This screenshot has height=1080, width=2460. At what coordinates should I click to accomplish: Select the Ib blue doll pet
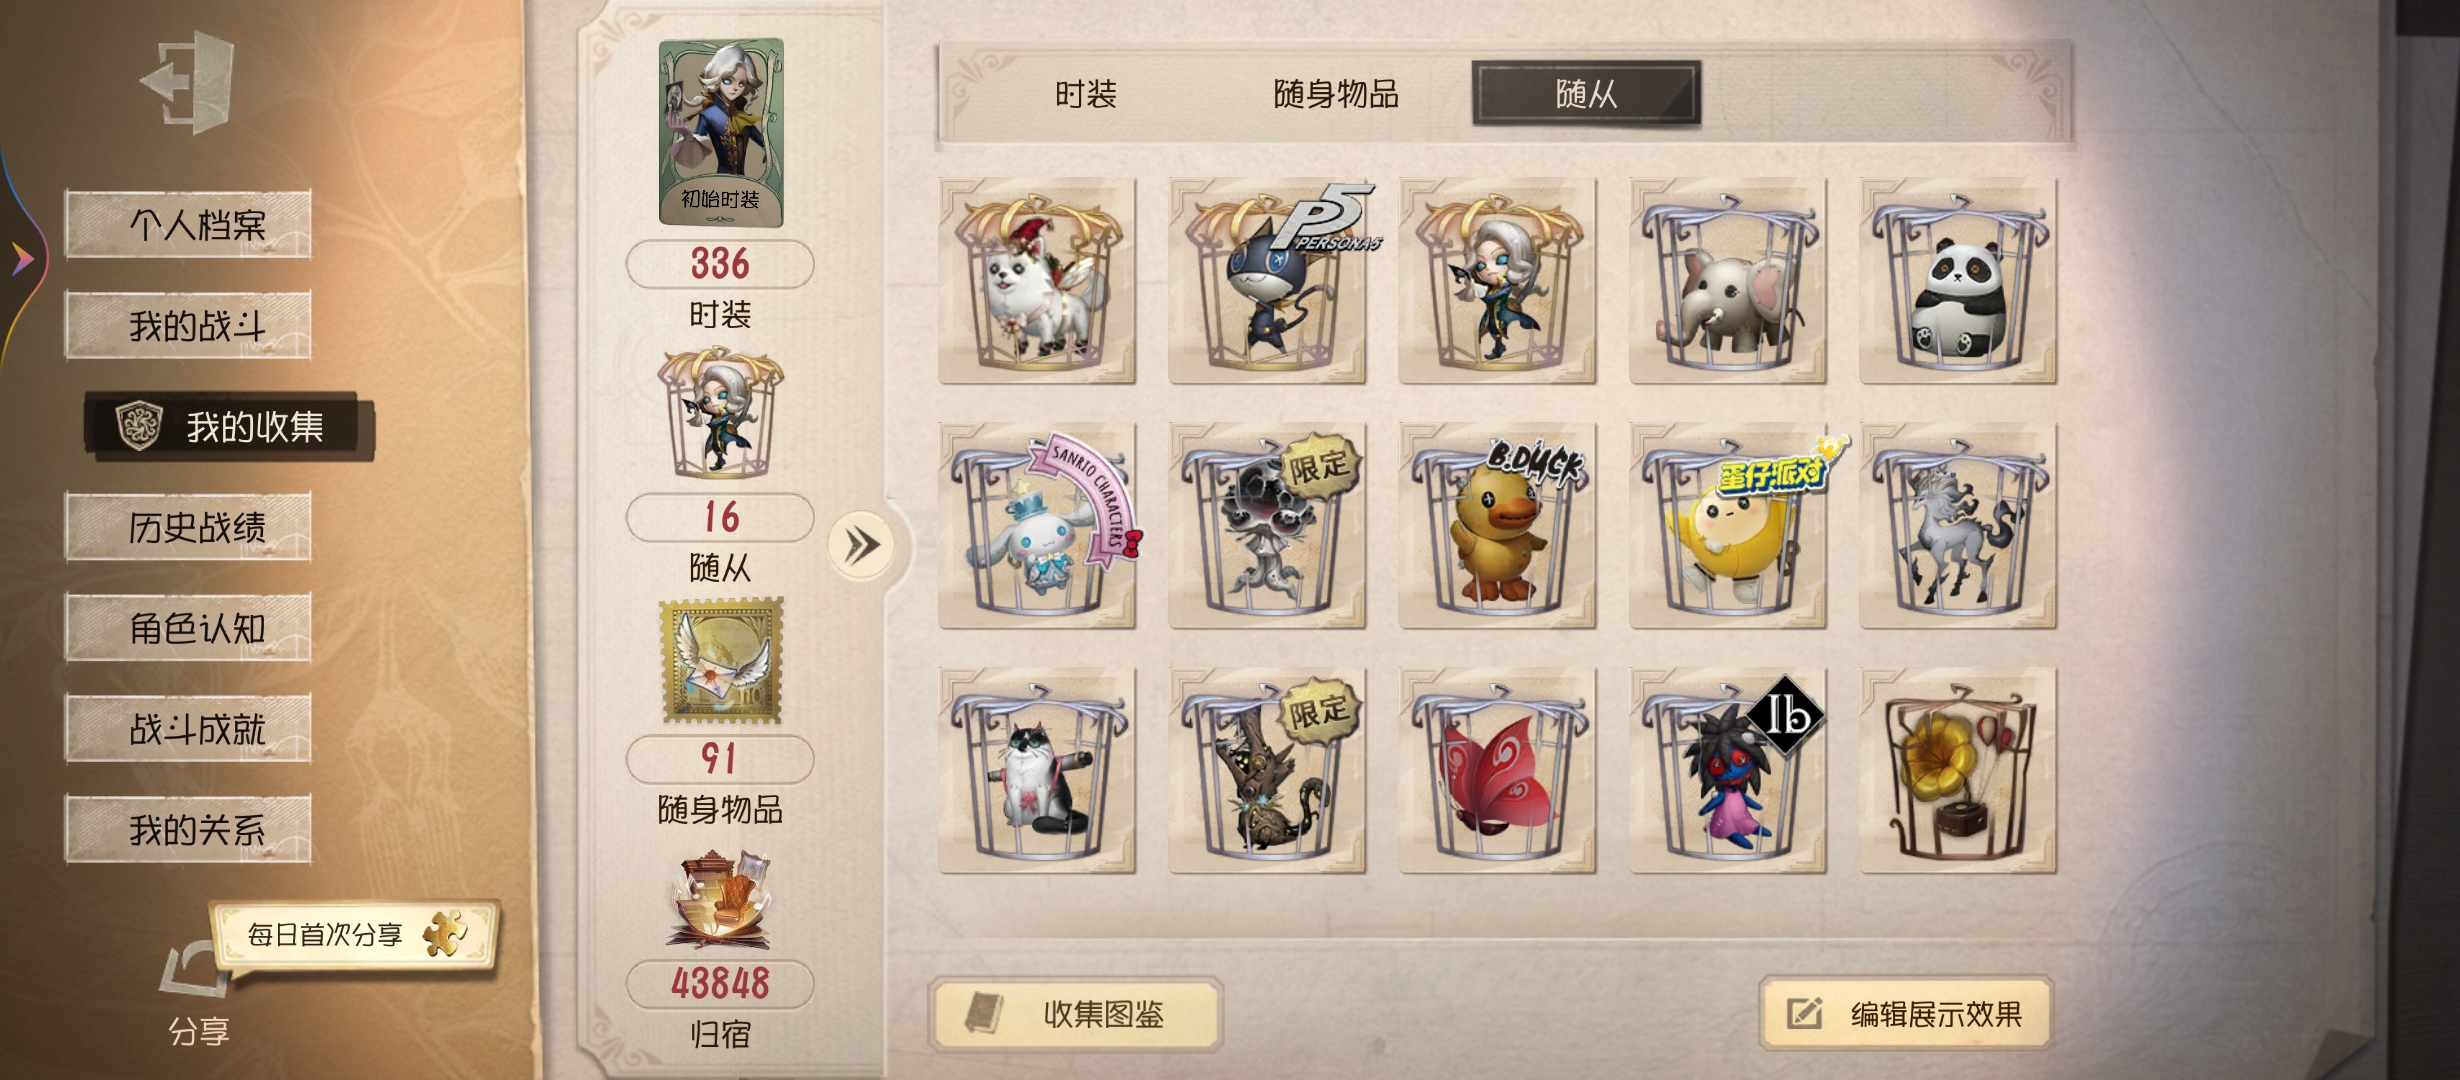click(x=1728, y=770)
